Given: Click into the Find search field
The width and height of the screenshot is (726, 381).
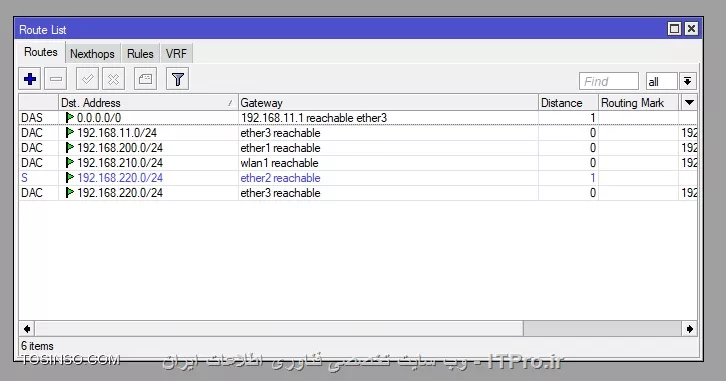Looking at the screenshot, I should 608,81.
